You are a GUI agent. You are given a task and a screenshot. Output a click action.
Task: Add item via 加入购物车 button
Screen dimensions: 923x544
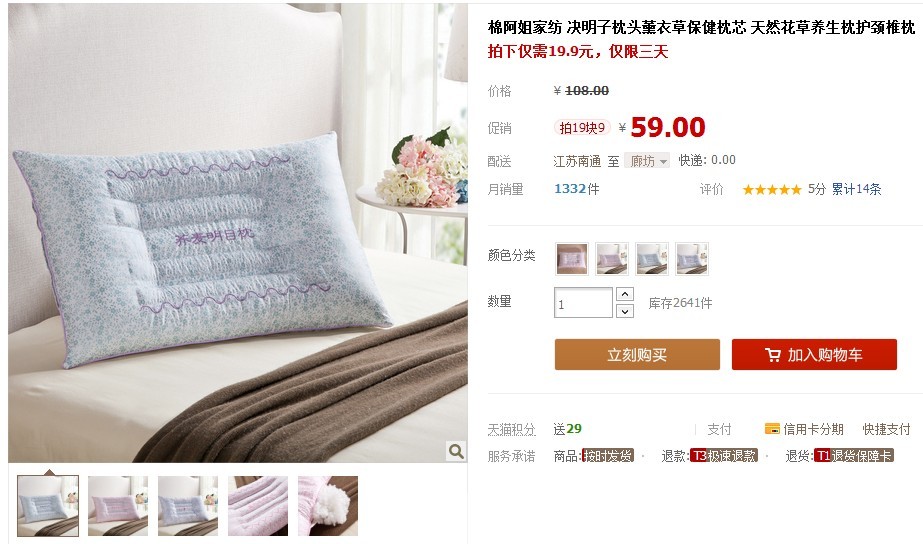[x=814, y=354]
